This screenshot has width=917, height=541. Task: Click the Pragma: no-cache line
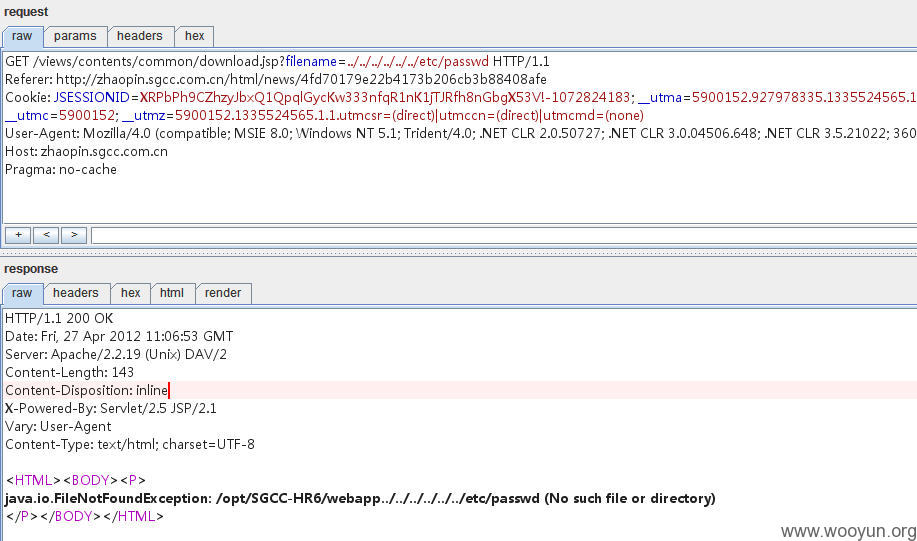tap(61, 170)
